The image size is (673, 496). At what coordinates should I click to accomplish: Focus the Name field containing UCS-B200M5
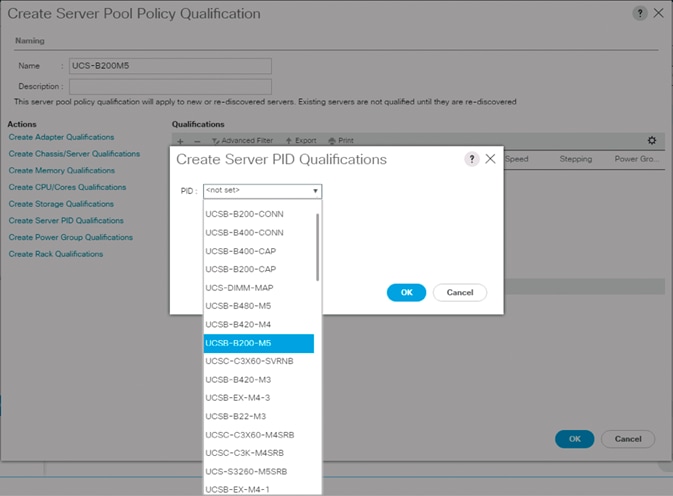170,66
